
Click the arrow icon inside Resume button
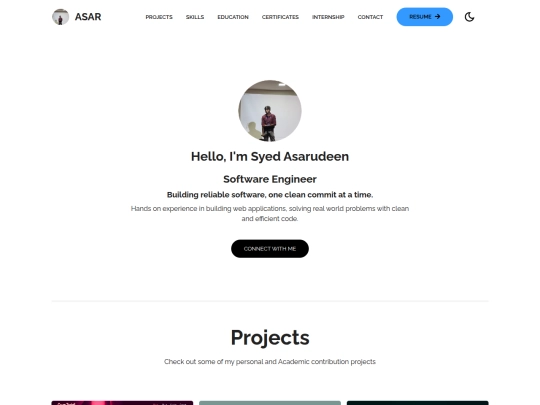(x=438, y=17)
